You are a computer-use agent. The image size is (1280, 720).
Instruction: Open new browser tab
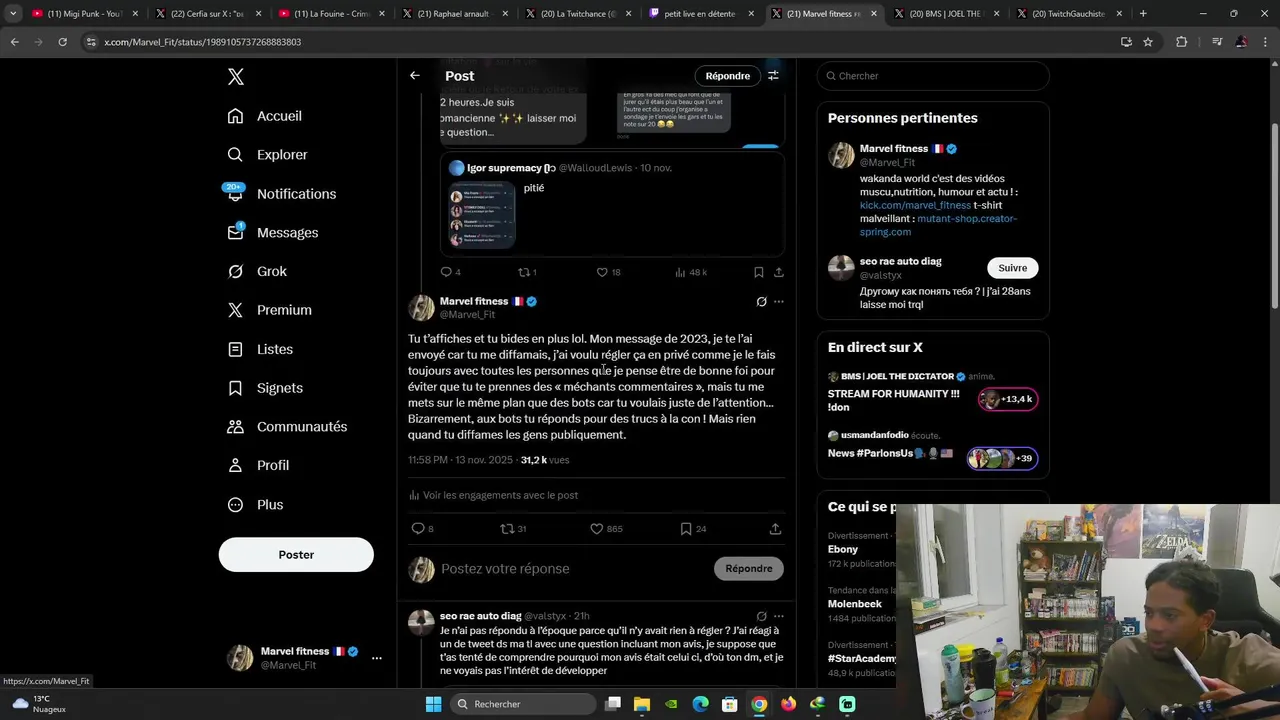point(1143,14)
